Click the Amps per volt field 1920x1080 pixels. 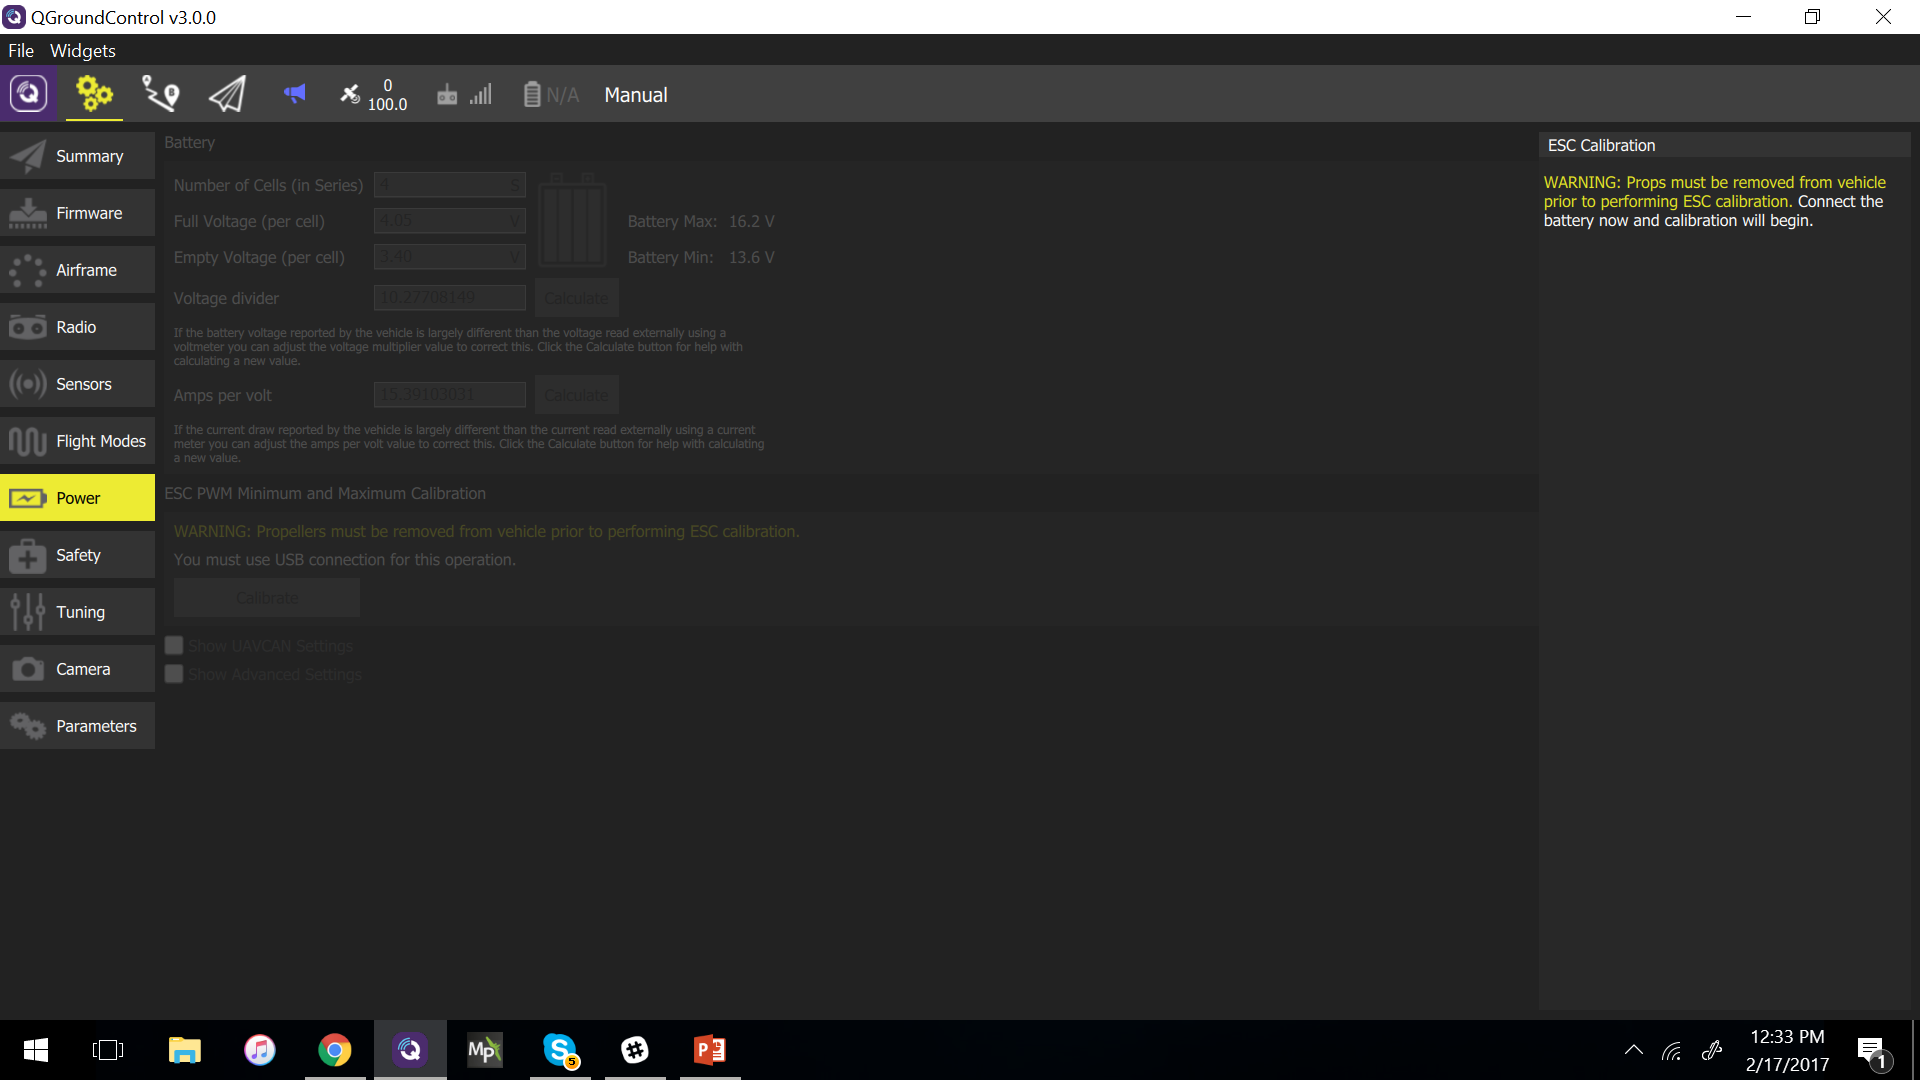click(x=450, y=395)
